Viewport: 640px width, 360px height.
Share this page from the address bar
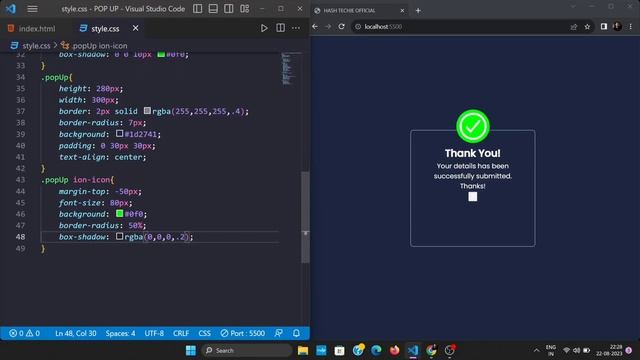pyautogui.click(x=573, y=27)
